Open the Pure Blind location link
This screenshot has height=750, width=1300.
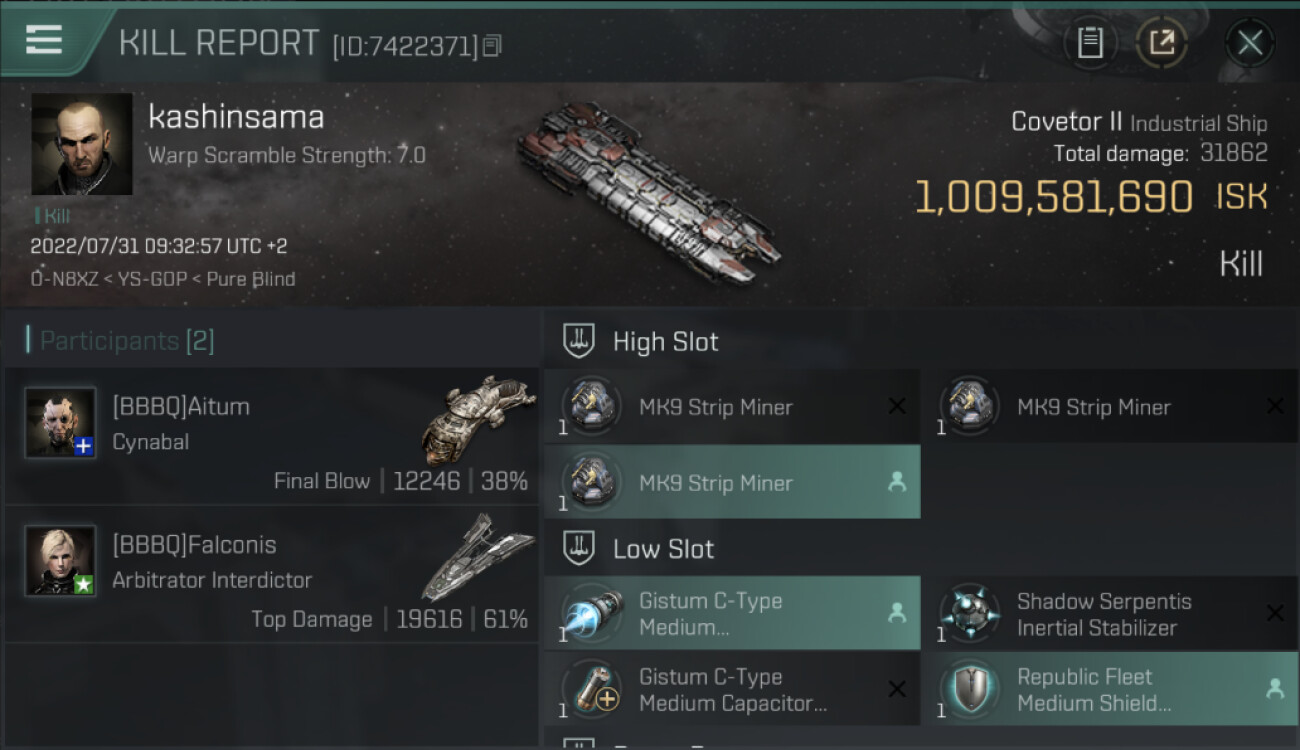251,279
